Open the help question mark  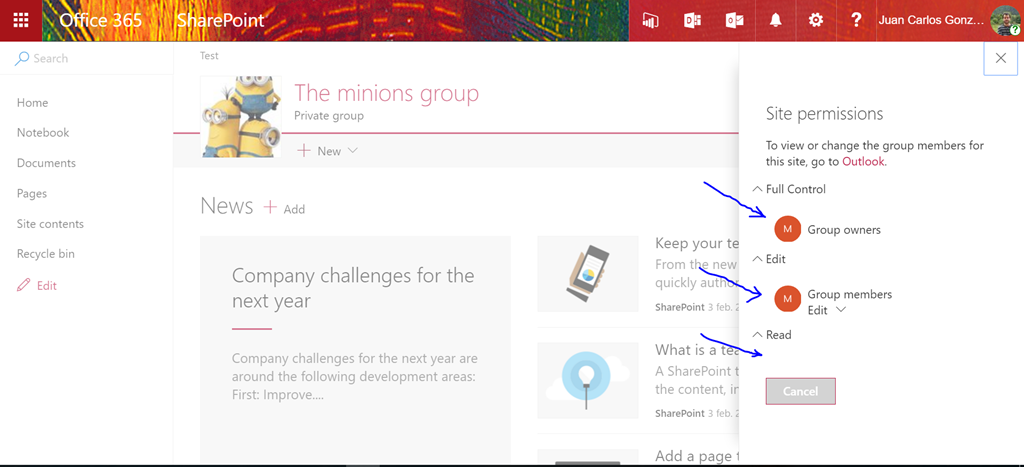[x=856, y=20]
